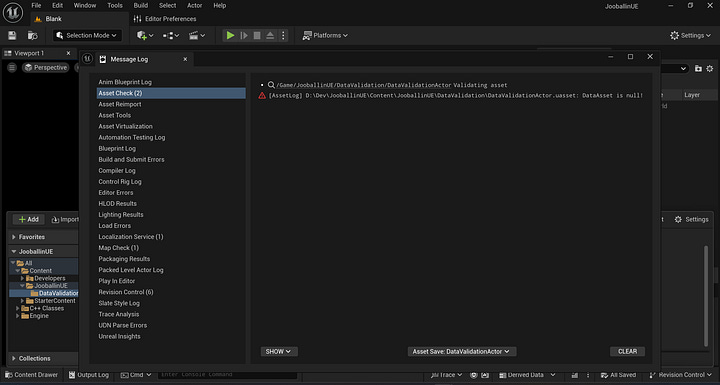Open the Cmd console type dropdown
The image size is (720, 385).
click(136, 375)
